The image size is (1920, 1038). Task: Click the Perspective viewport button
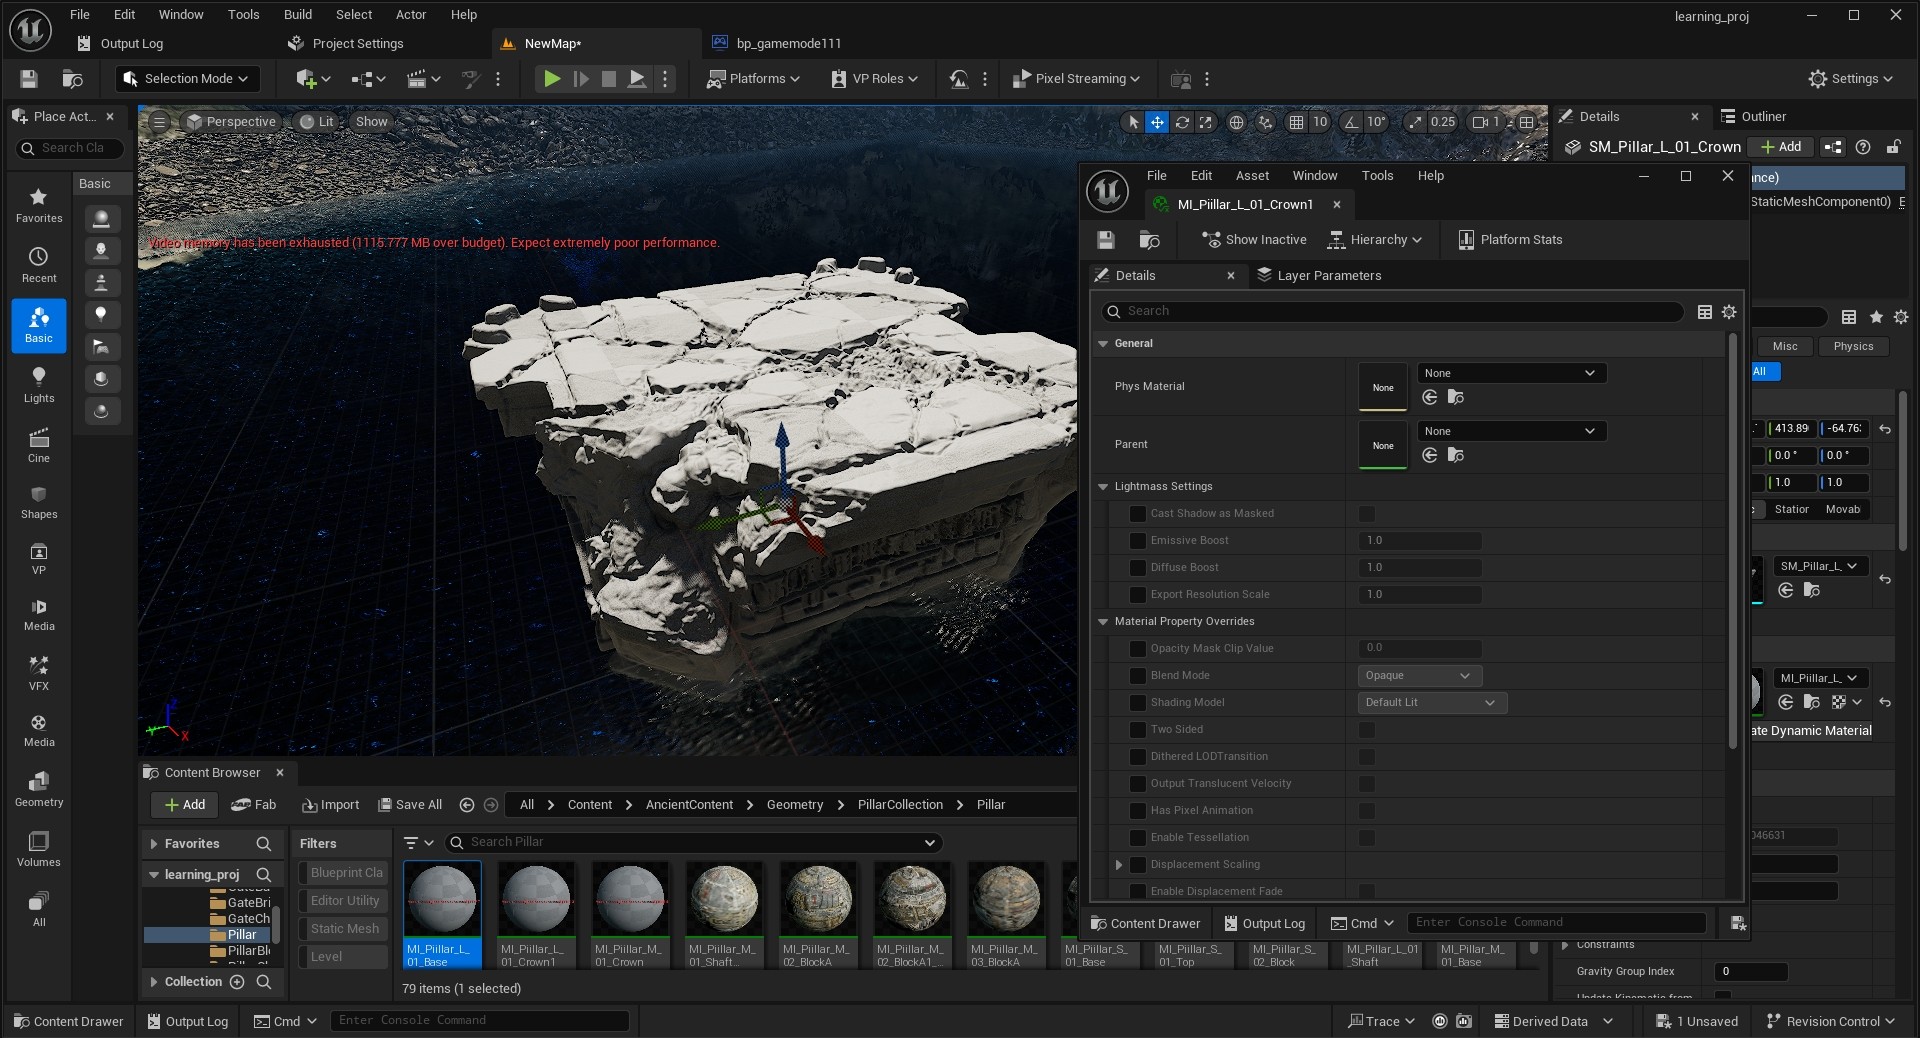[x=231, y=122]
